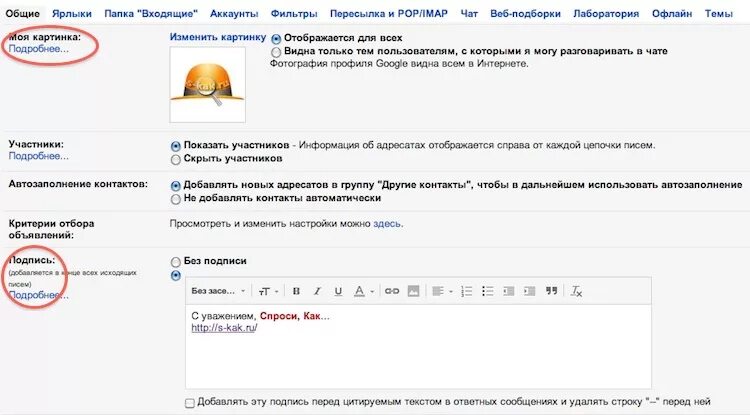
Task: Insert an image into the signature
Action: (x=413, y=291)
